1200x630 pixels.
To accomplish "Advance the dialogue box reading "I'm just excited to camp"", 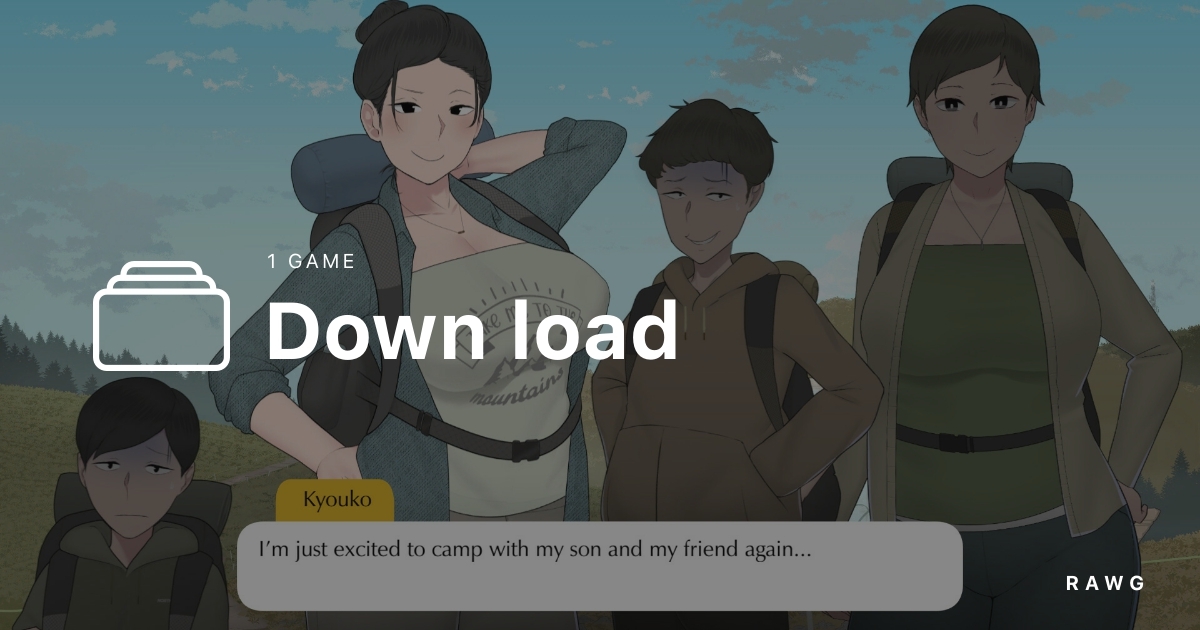I will pos(600,565).
